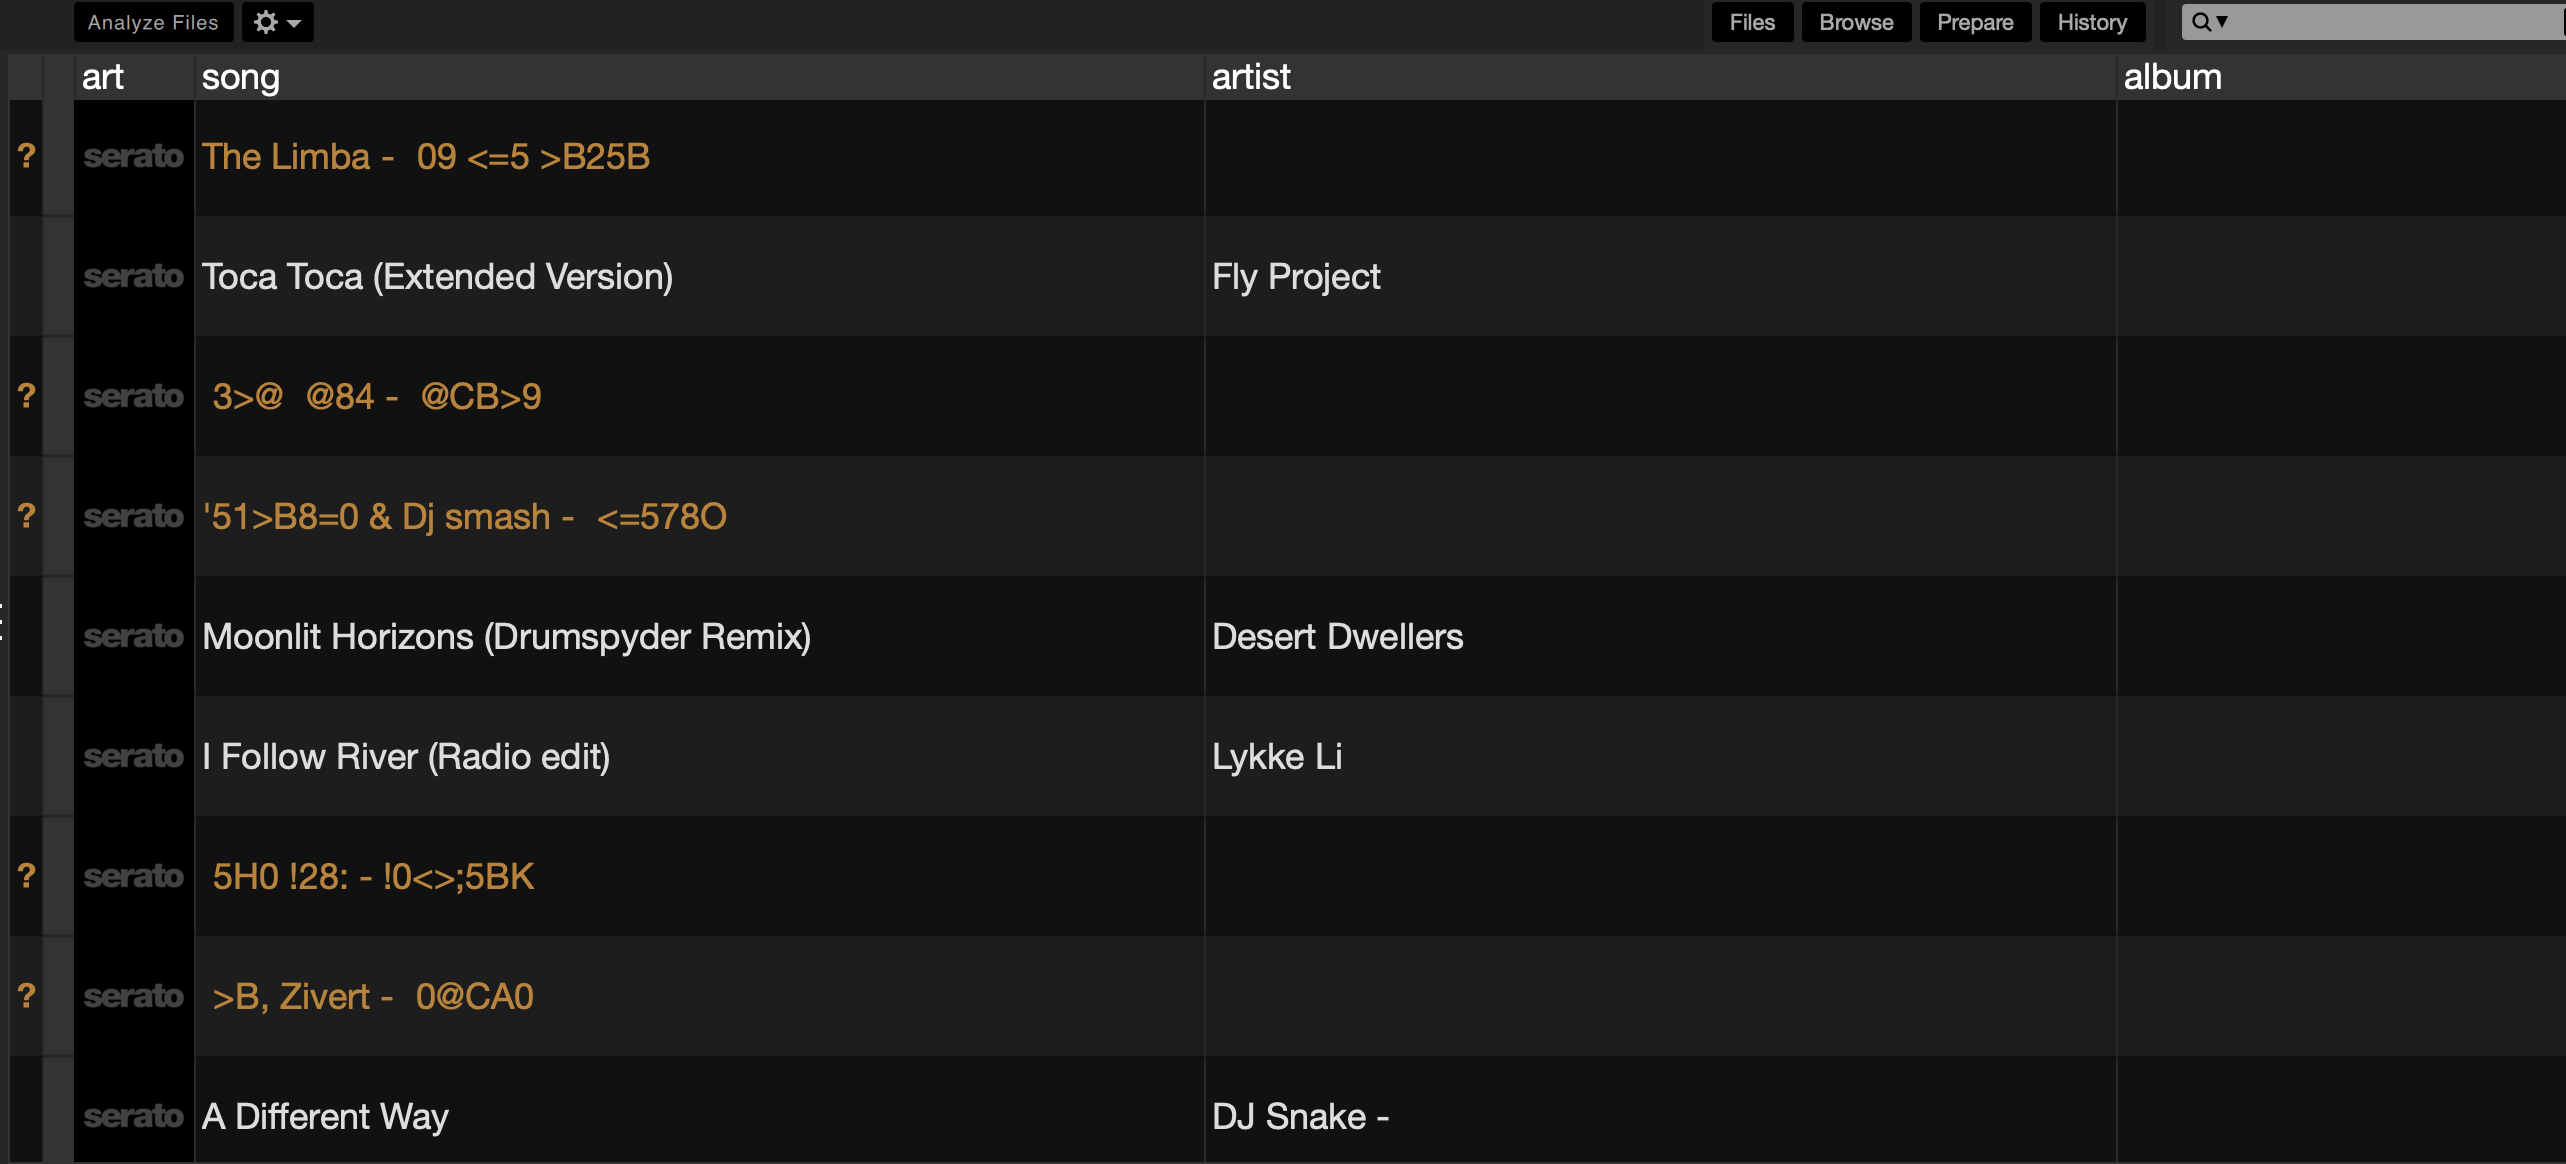Open the gear settings dropdown
Screen dimensions: 2566x1164
[277, 22]
